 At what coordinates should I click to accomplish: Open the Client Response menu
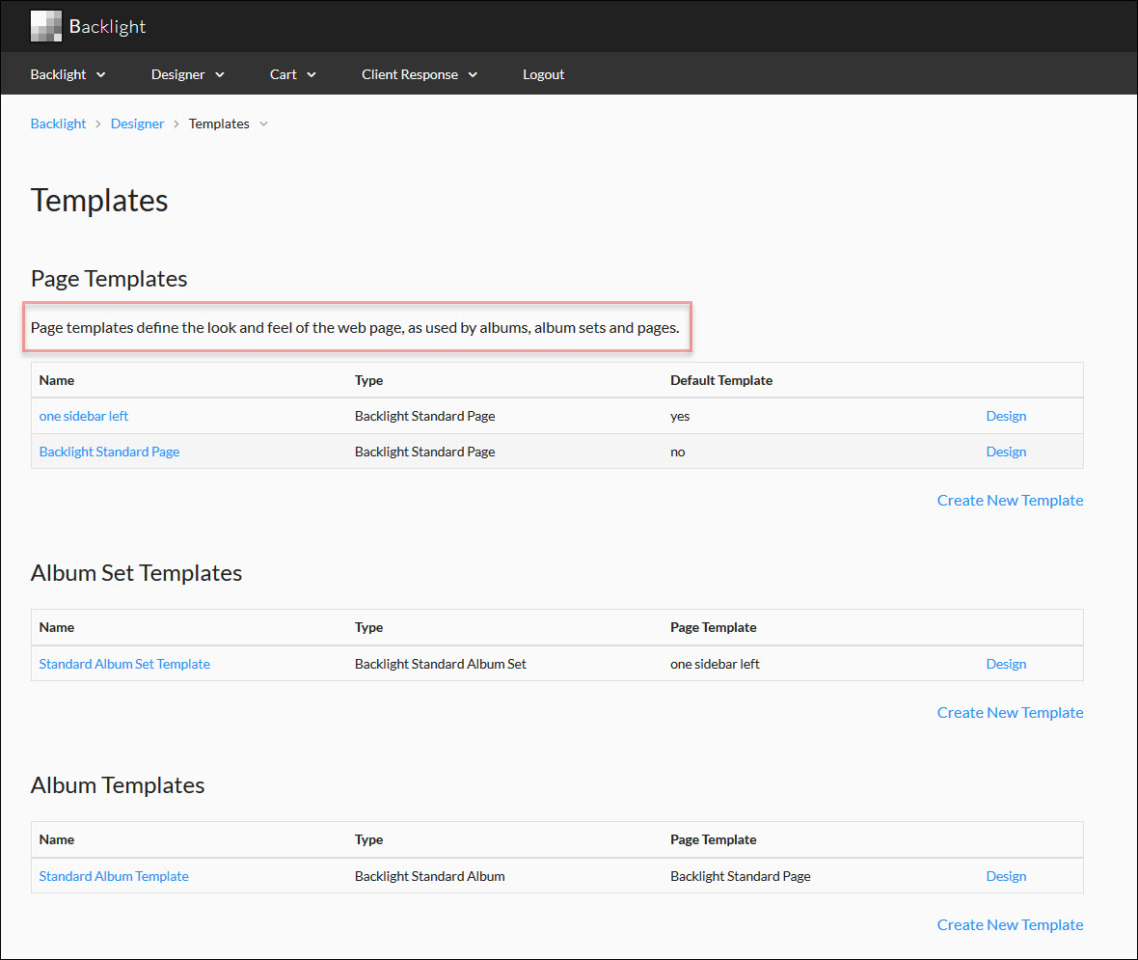(419, 74)
